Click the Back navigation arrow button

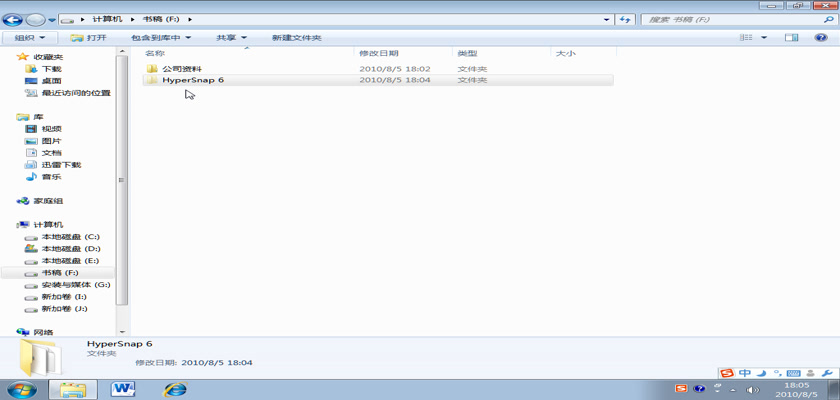point(13,19)
